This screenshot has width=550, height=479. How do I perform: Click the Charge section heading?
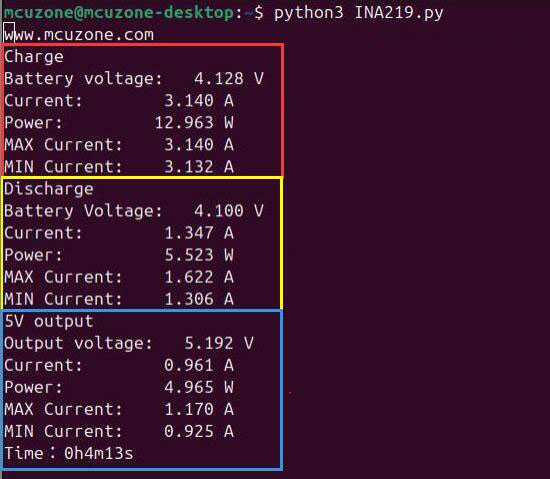click(34, 57)
